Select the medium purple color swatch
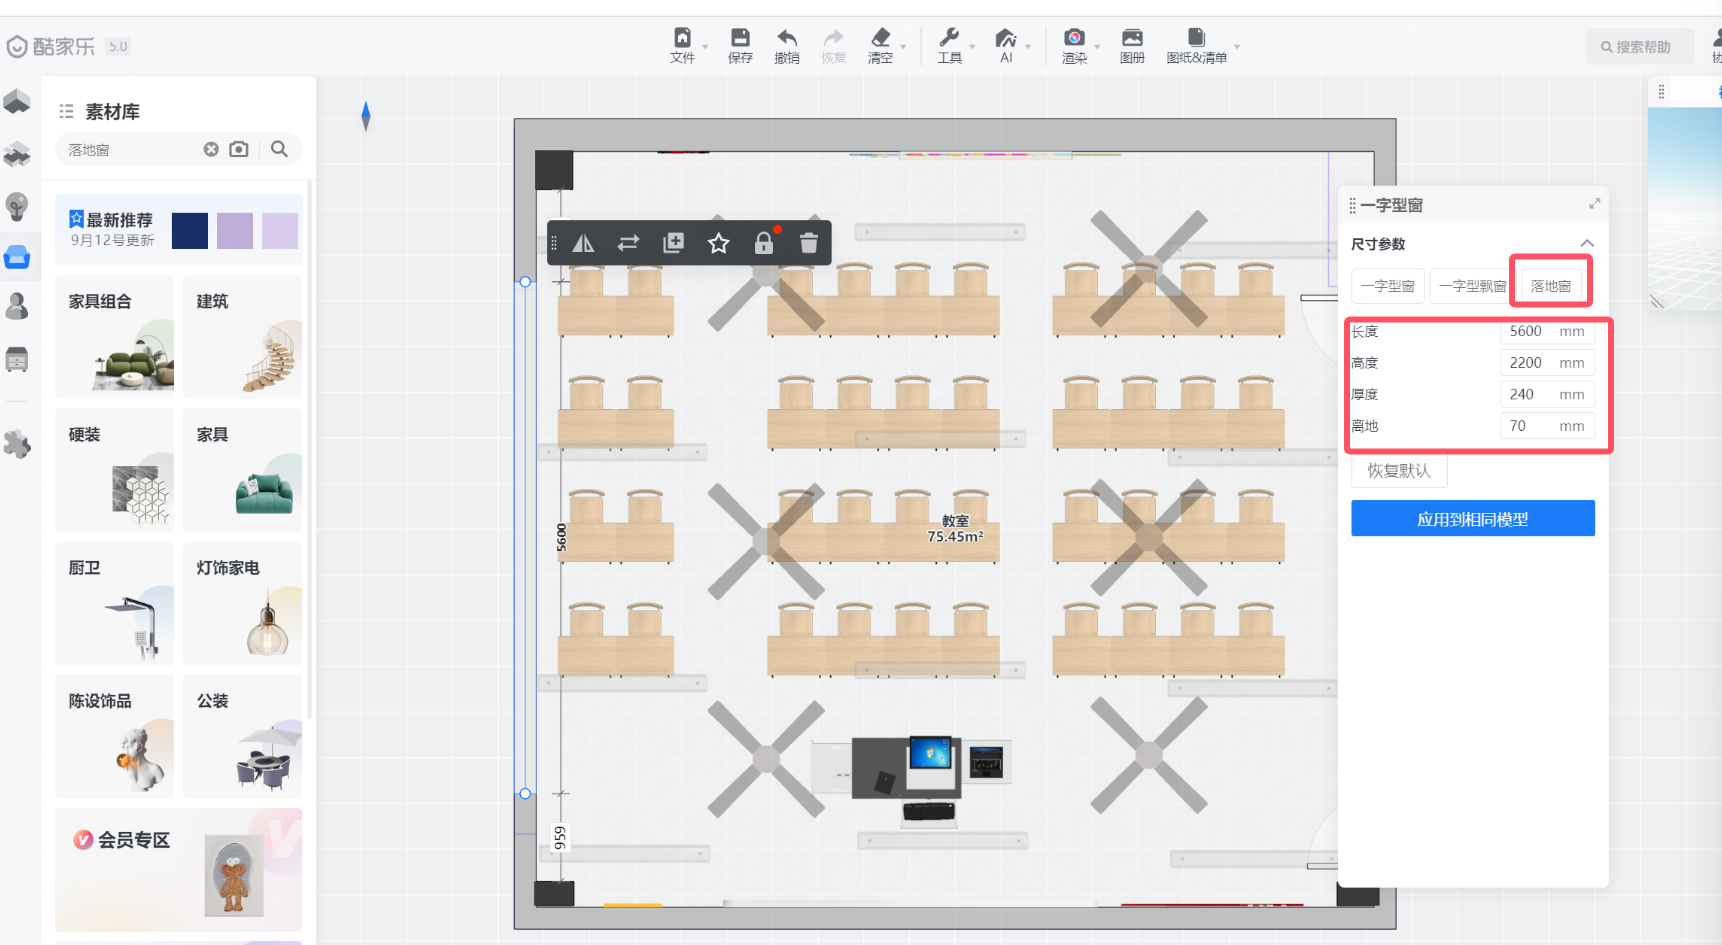Image resolution: width=1722 pixels, height=945 pixels. [x=235, y=230]
